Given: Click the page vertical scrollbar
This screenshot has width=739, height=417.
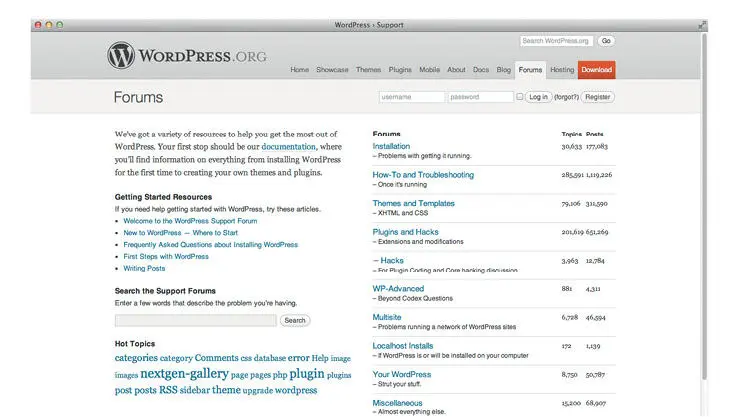Looking at the screenshot, I should [x=704, y=206].
